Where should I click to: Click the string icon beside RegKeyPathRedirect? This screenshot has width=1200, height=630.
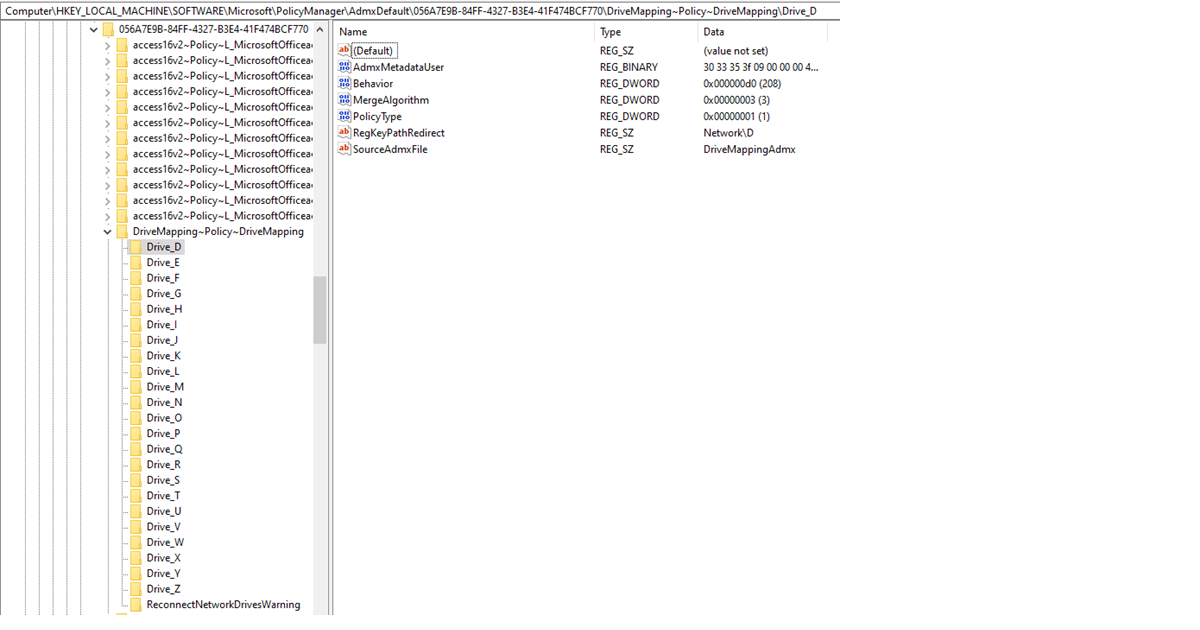point(345,132)
